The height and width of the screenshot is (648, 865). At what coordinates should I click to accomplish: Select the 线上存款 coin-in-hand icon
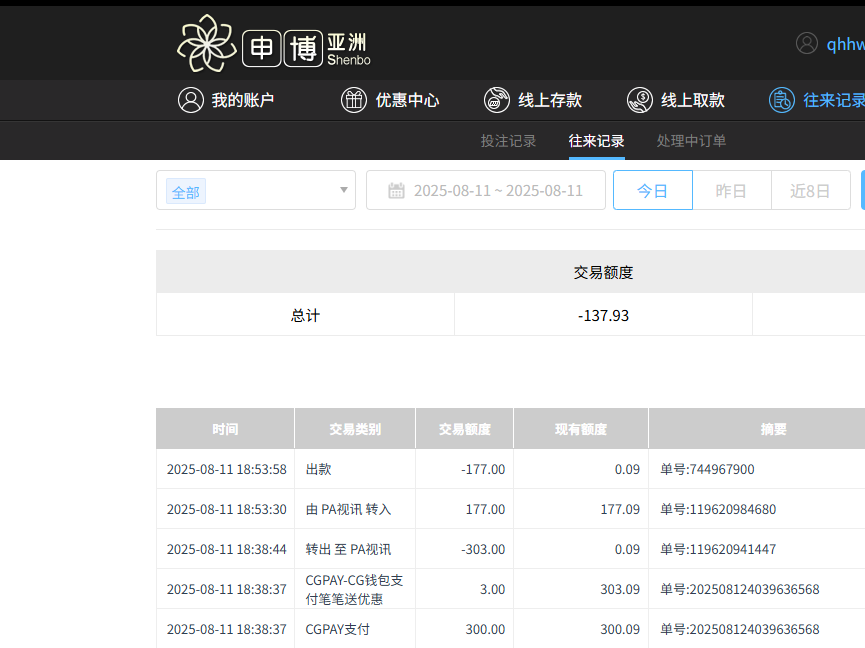pyautogui.click(x=496, y=100)
